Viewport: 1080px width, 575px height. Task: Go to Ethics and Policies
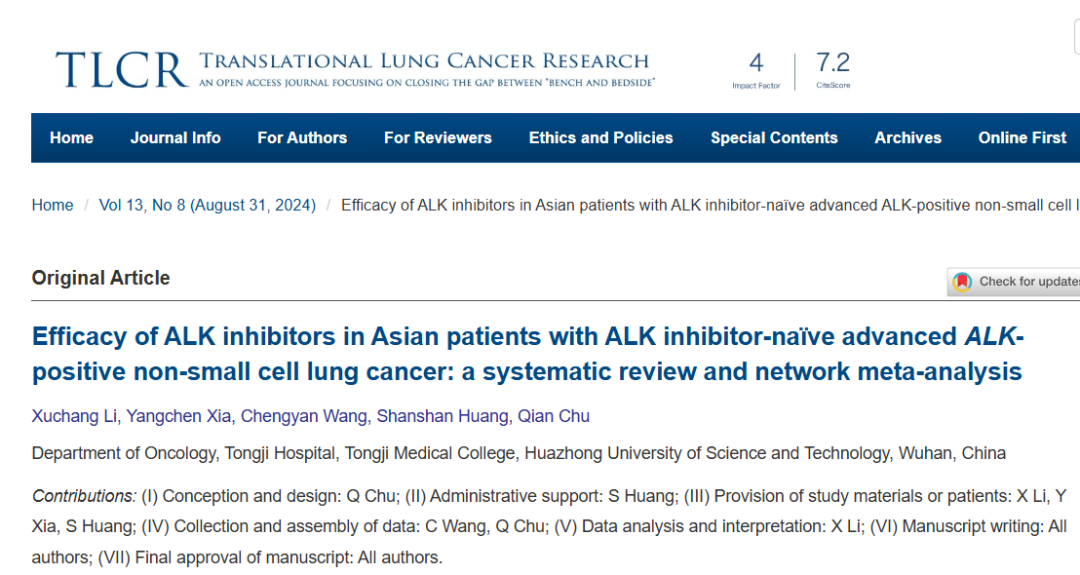(x=601, y=138)
